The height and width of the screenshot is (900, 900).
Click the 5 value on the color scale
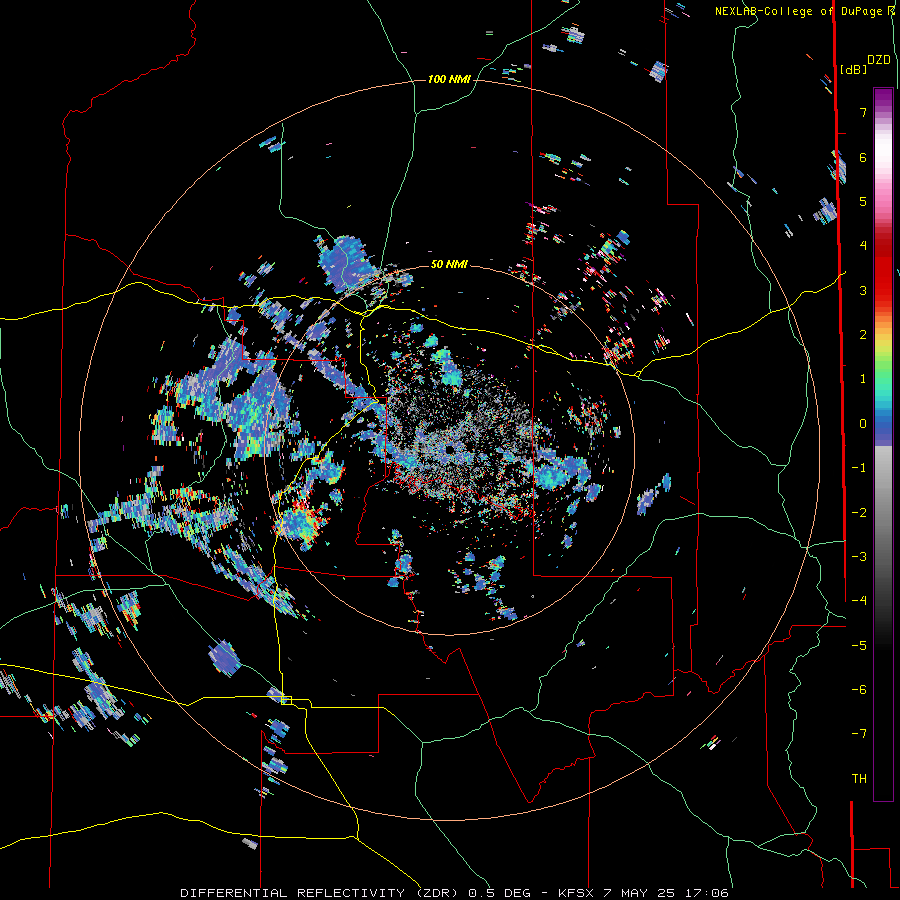863,201
